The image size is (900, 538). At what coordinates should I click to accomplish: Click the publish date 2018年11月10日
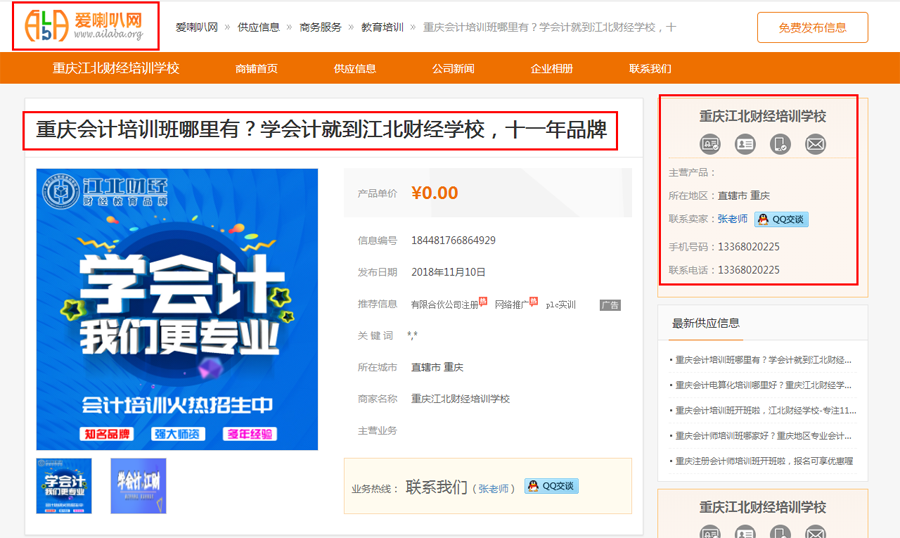click(448, 272)
